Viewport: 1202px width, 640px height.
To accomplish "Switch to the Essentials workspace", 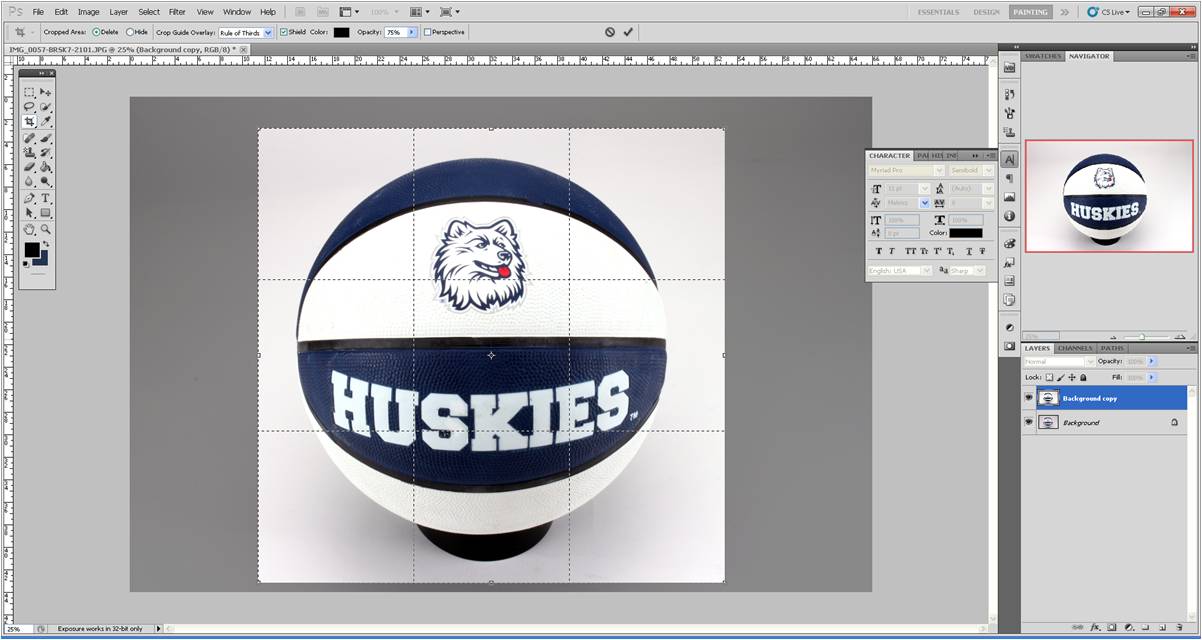I will (x=938, y=12).
